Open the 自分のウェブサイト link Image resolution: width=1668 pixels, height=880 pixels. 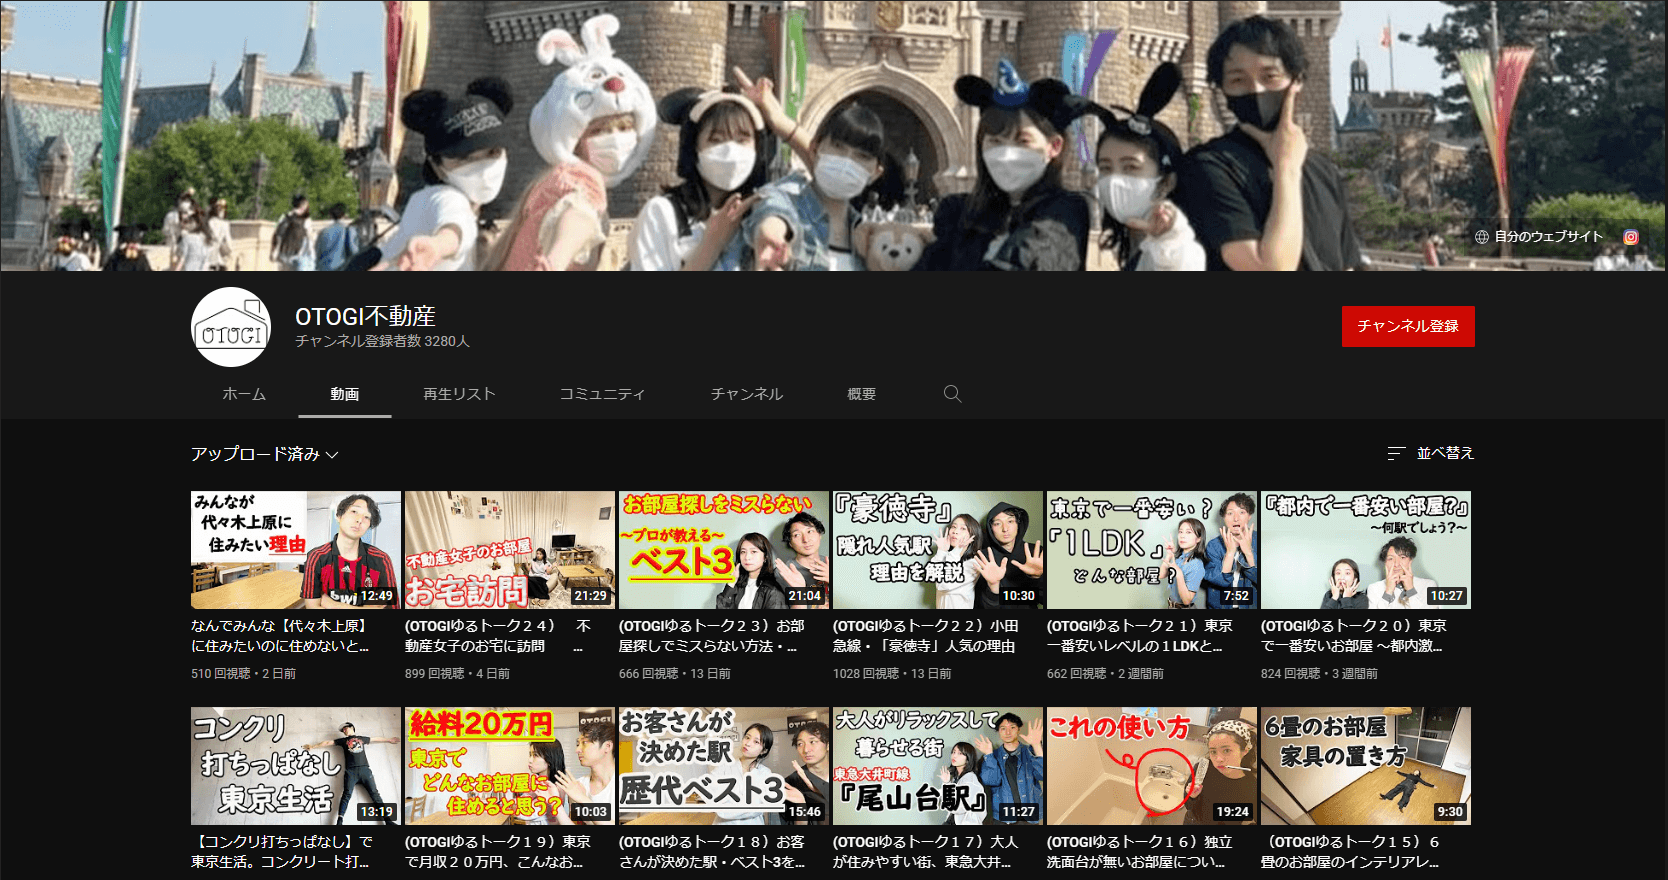point(1549,237)
